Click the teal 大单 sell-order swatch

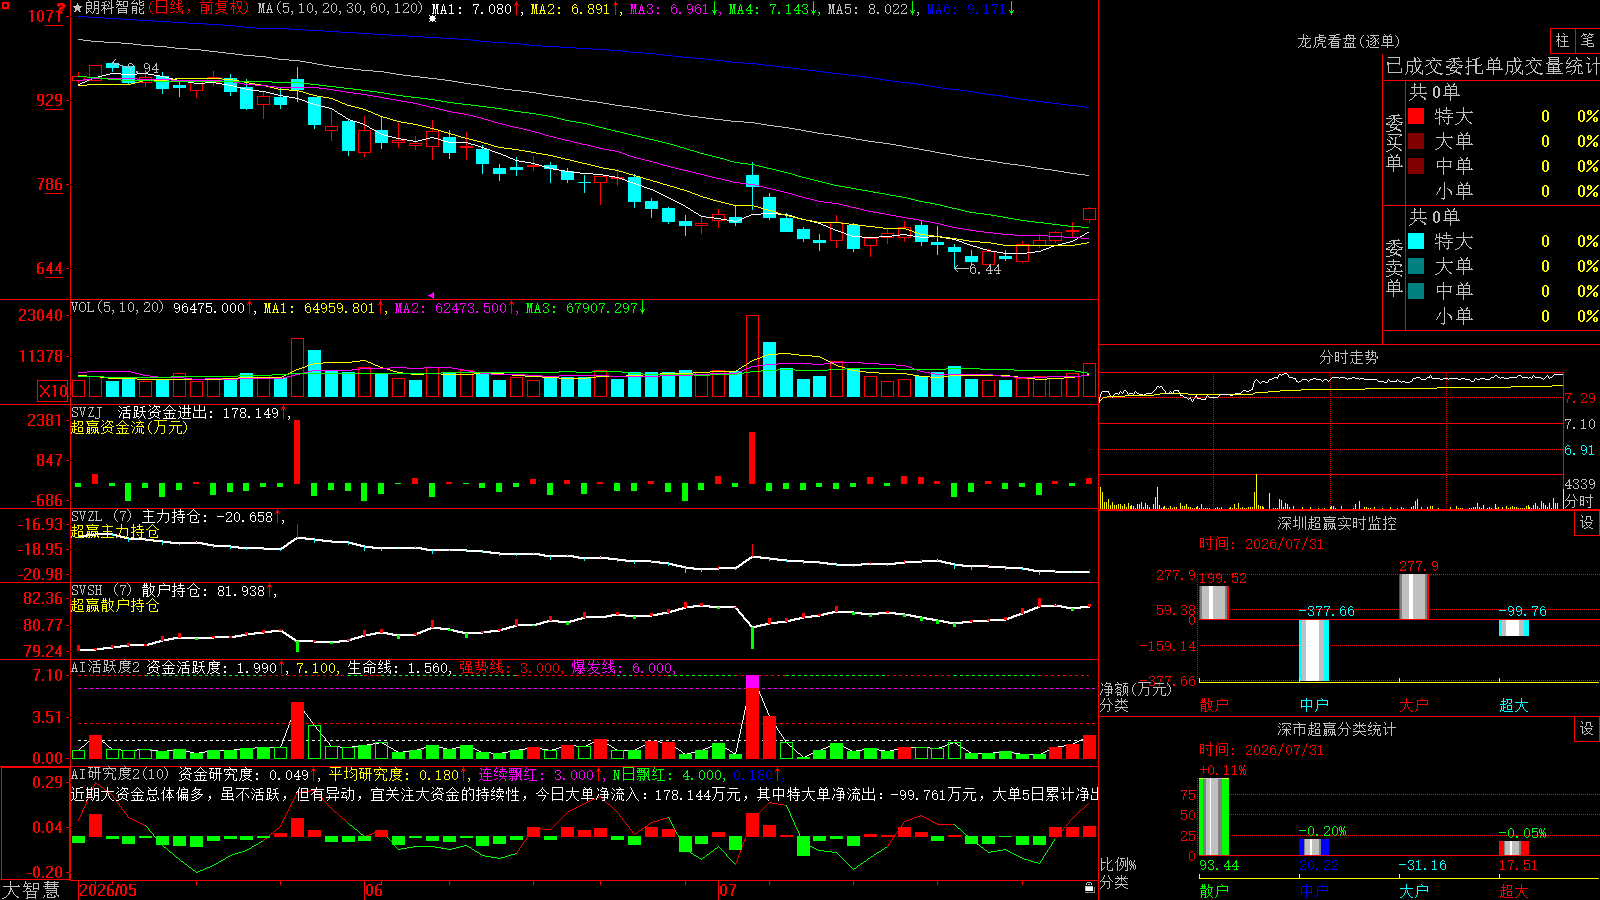click(x=1416, y=266)
